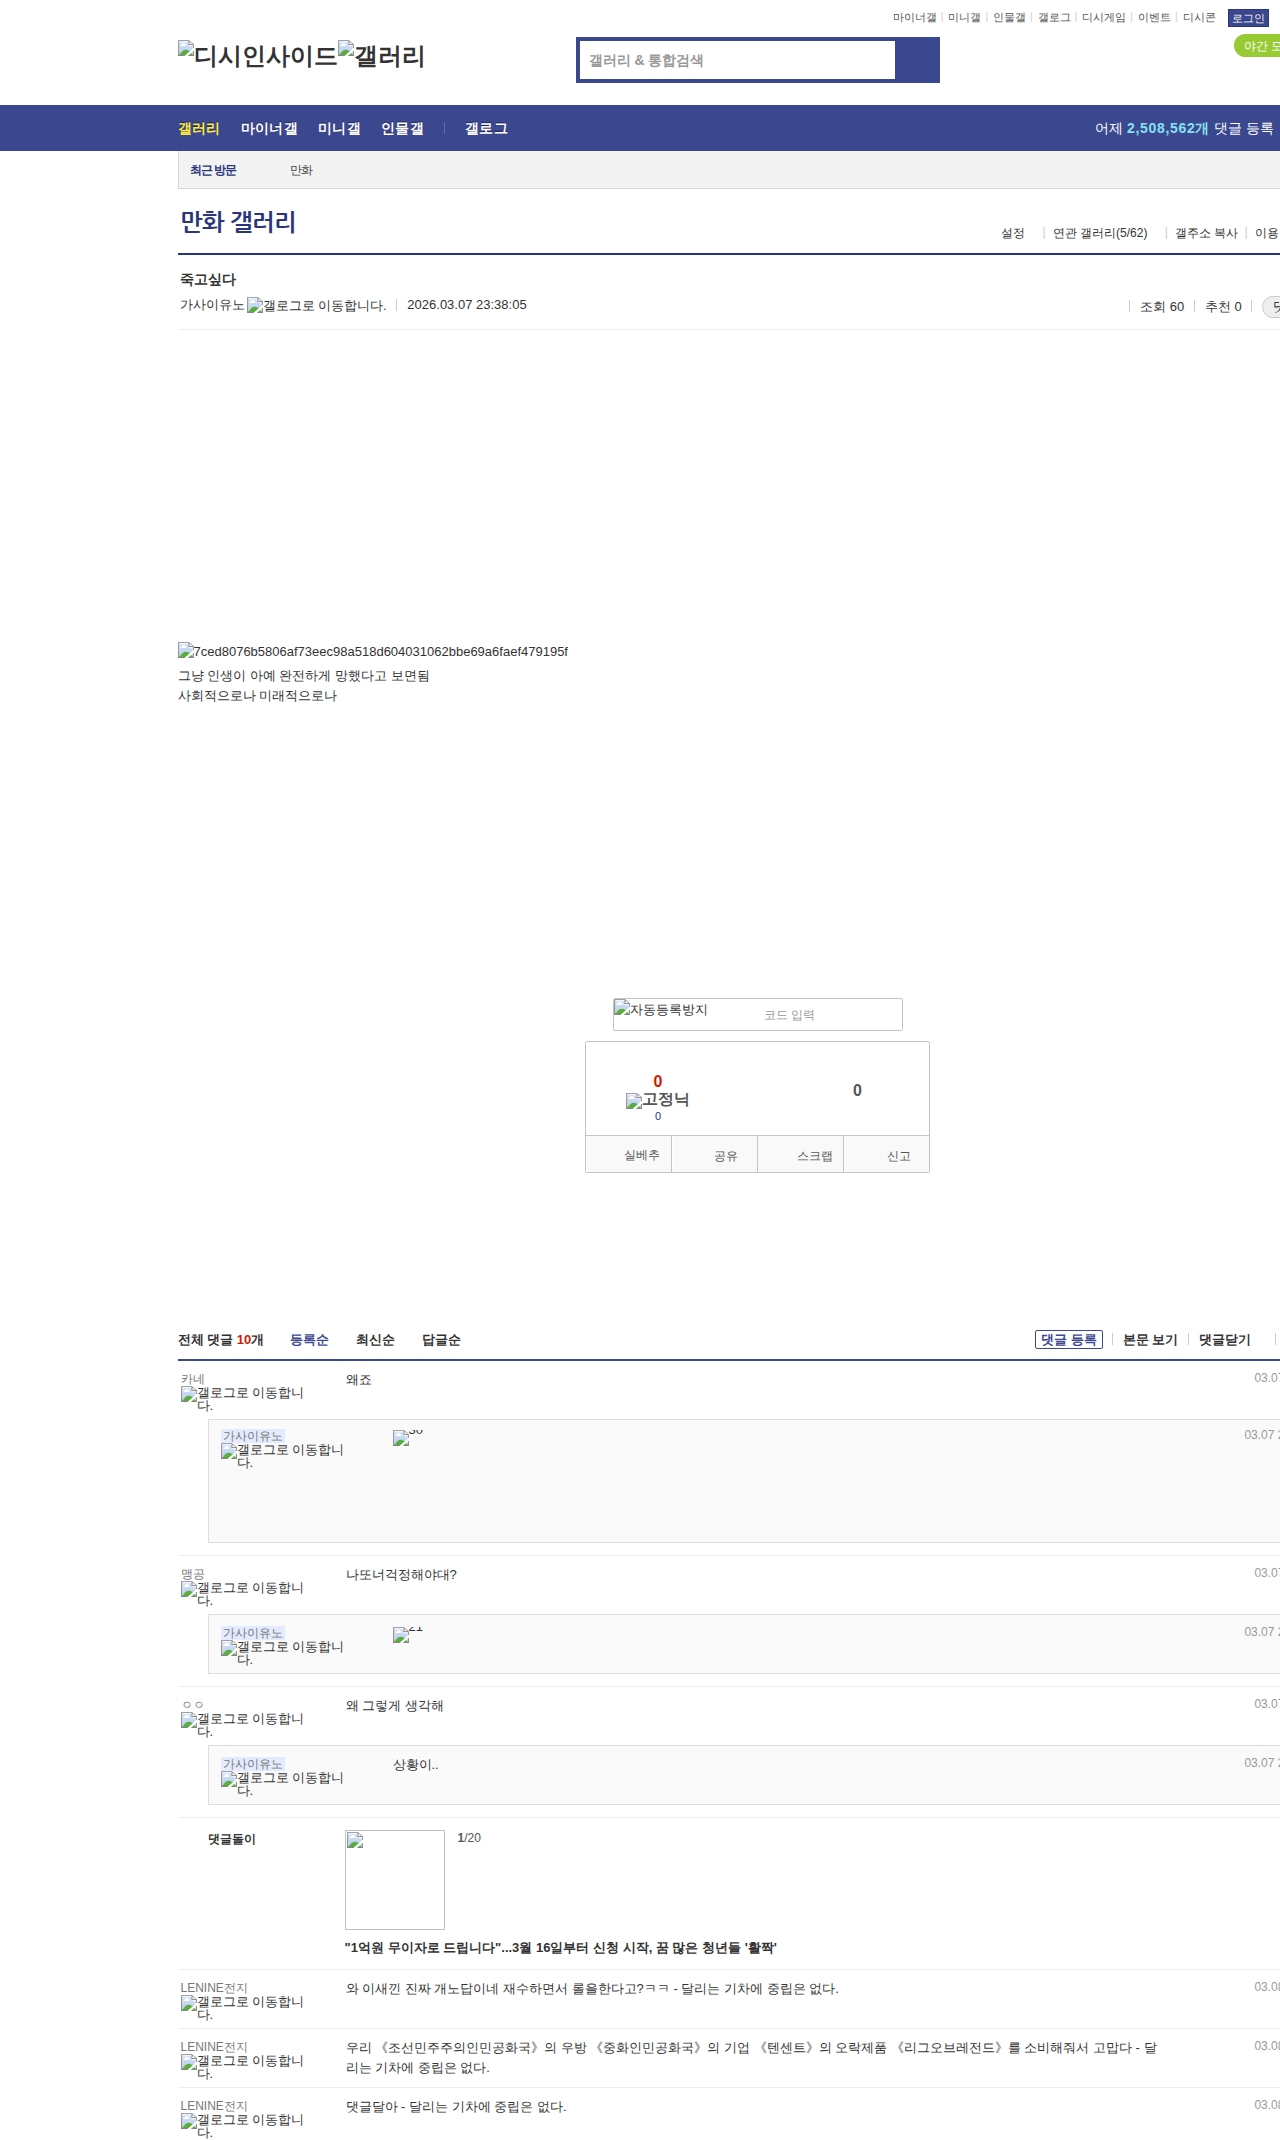Select 미니갤 in the blue navigation bar
The image size is (1280, 2140).
point(339,129)
